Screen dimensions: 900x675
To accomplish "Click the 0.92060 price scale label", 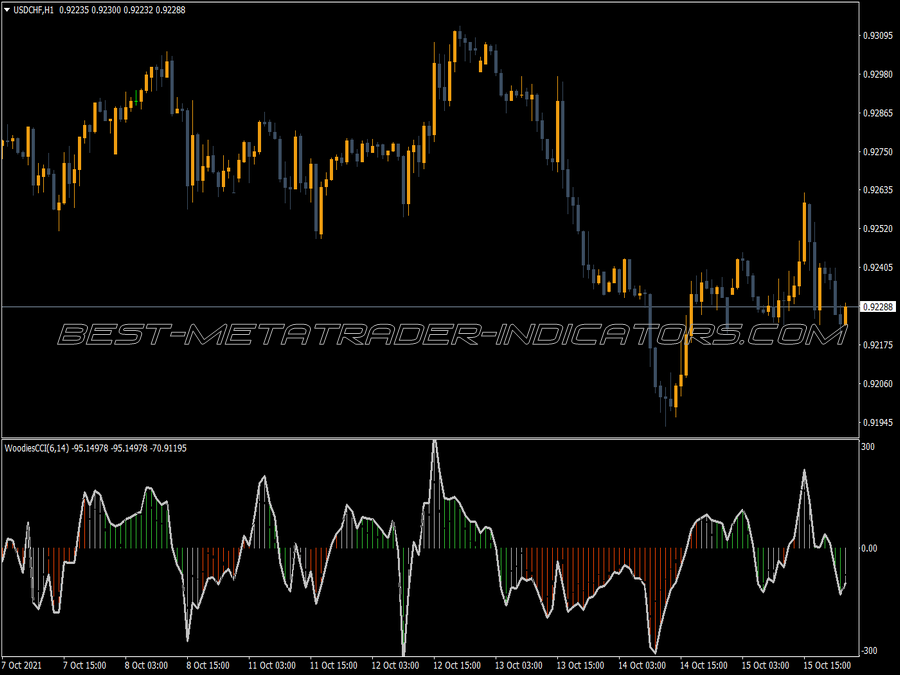I will [x=878, y=383].
